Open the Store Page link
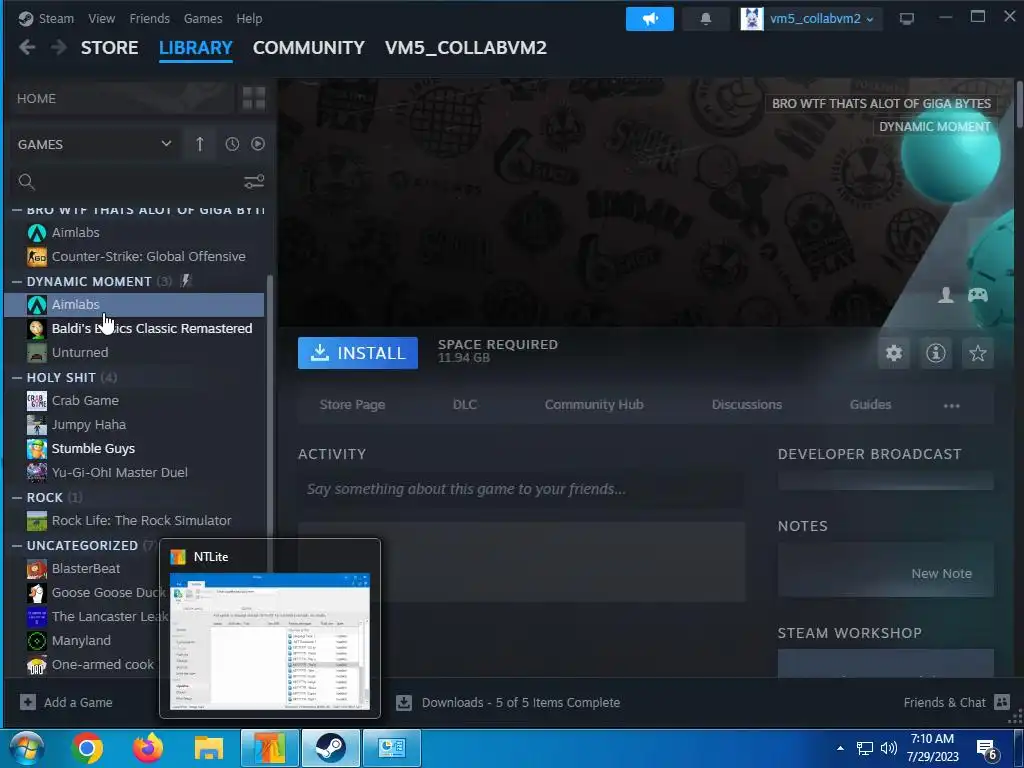Image resolution: width=1024 pixels, height=768 pixels. [352, 405]
